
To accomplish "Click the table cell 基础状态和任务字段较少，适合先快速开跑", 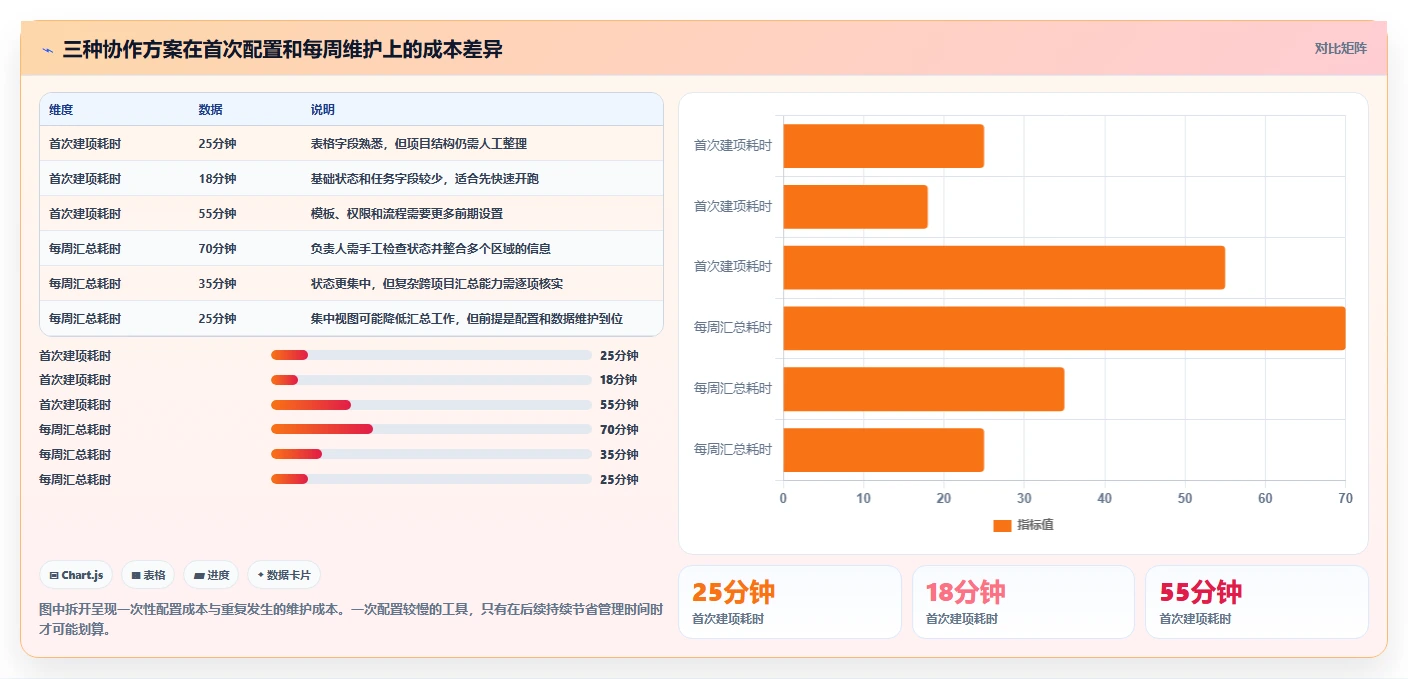I will coord(425,178).
